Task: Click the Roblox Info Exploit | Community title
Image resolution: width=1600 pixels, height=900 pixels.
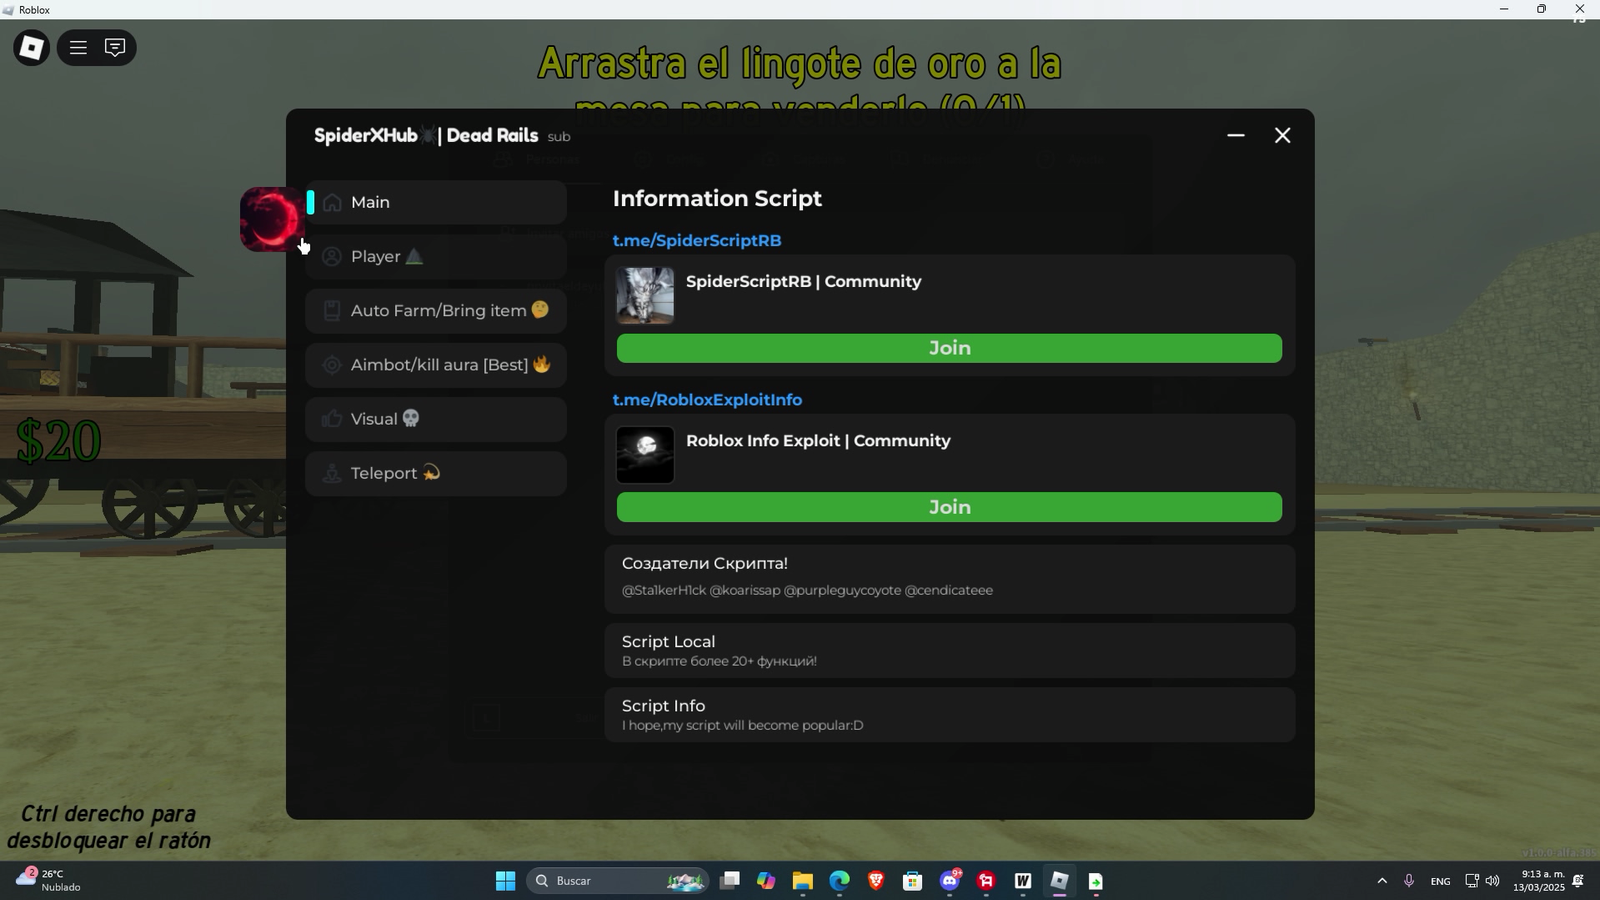Action: [818, 440]
